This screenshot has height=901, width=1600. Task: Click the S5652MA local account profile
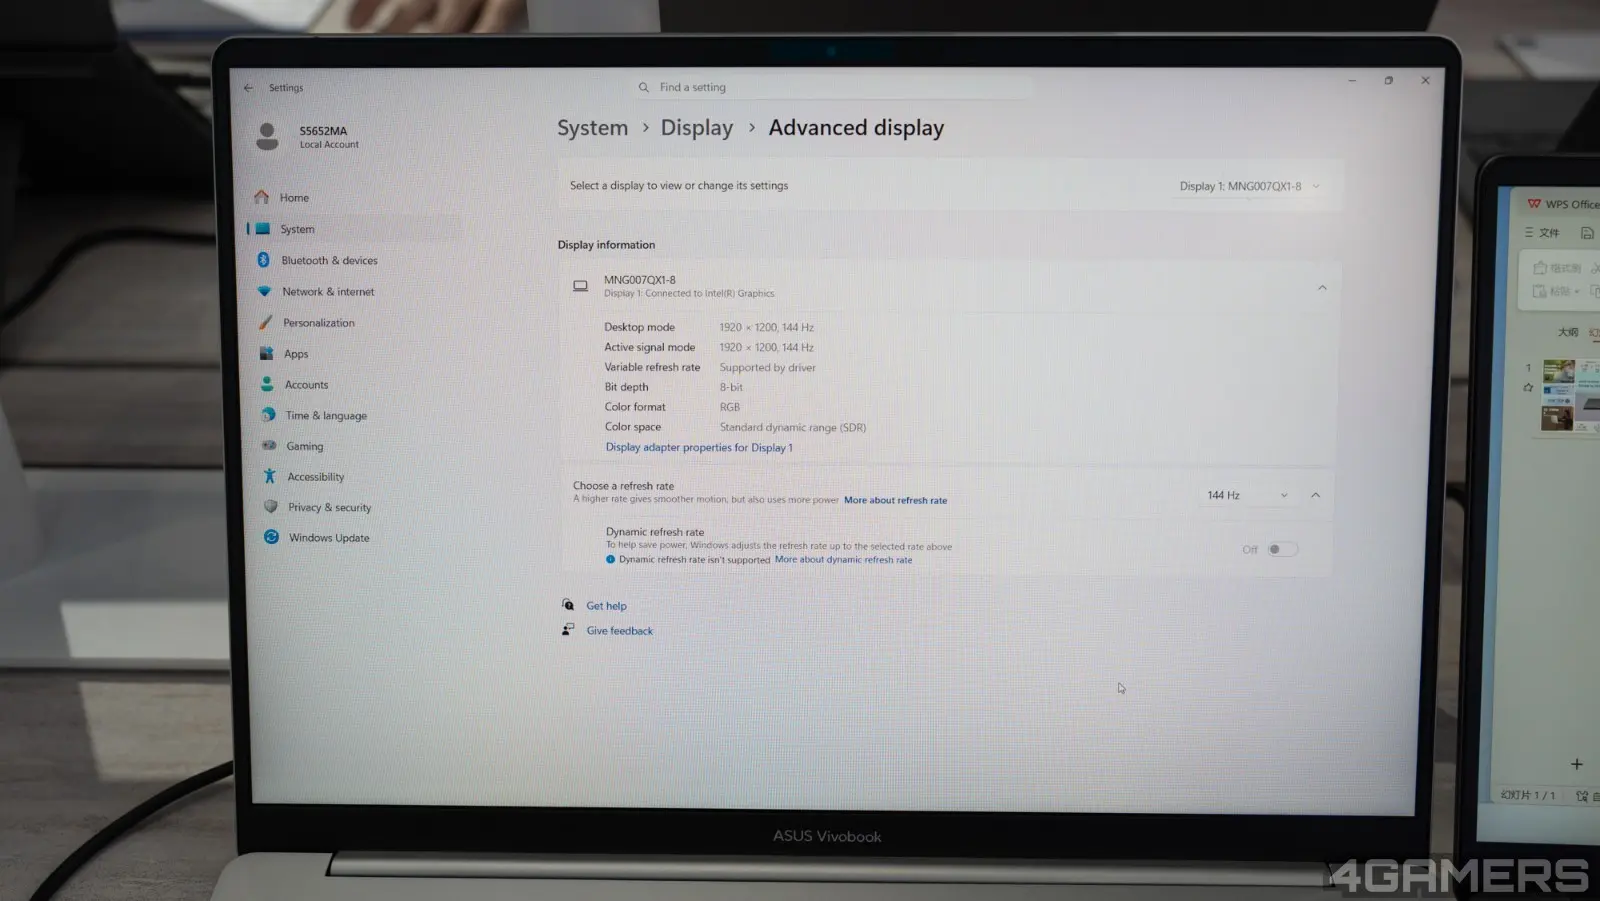coord(308,137)
